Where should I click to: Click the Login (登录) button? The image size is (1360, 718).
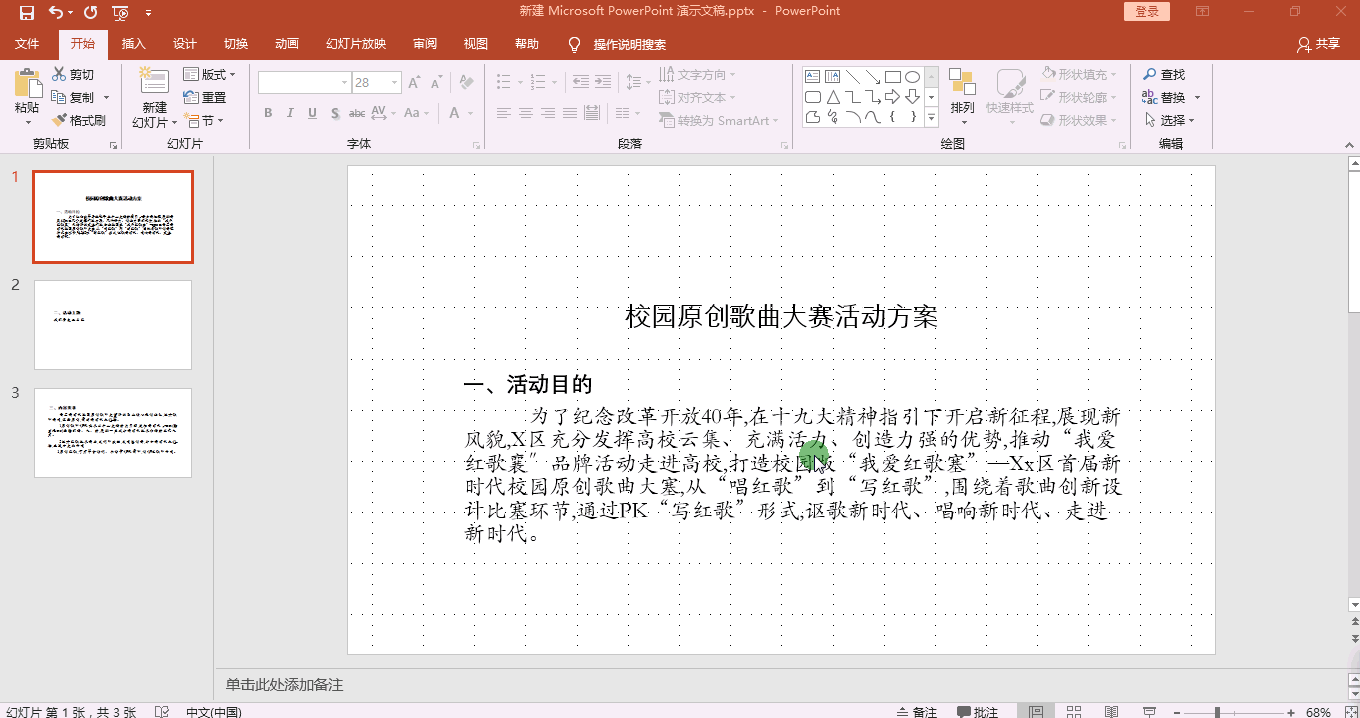[x=1146, y=12]
